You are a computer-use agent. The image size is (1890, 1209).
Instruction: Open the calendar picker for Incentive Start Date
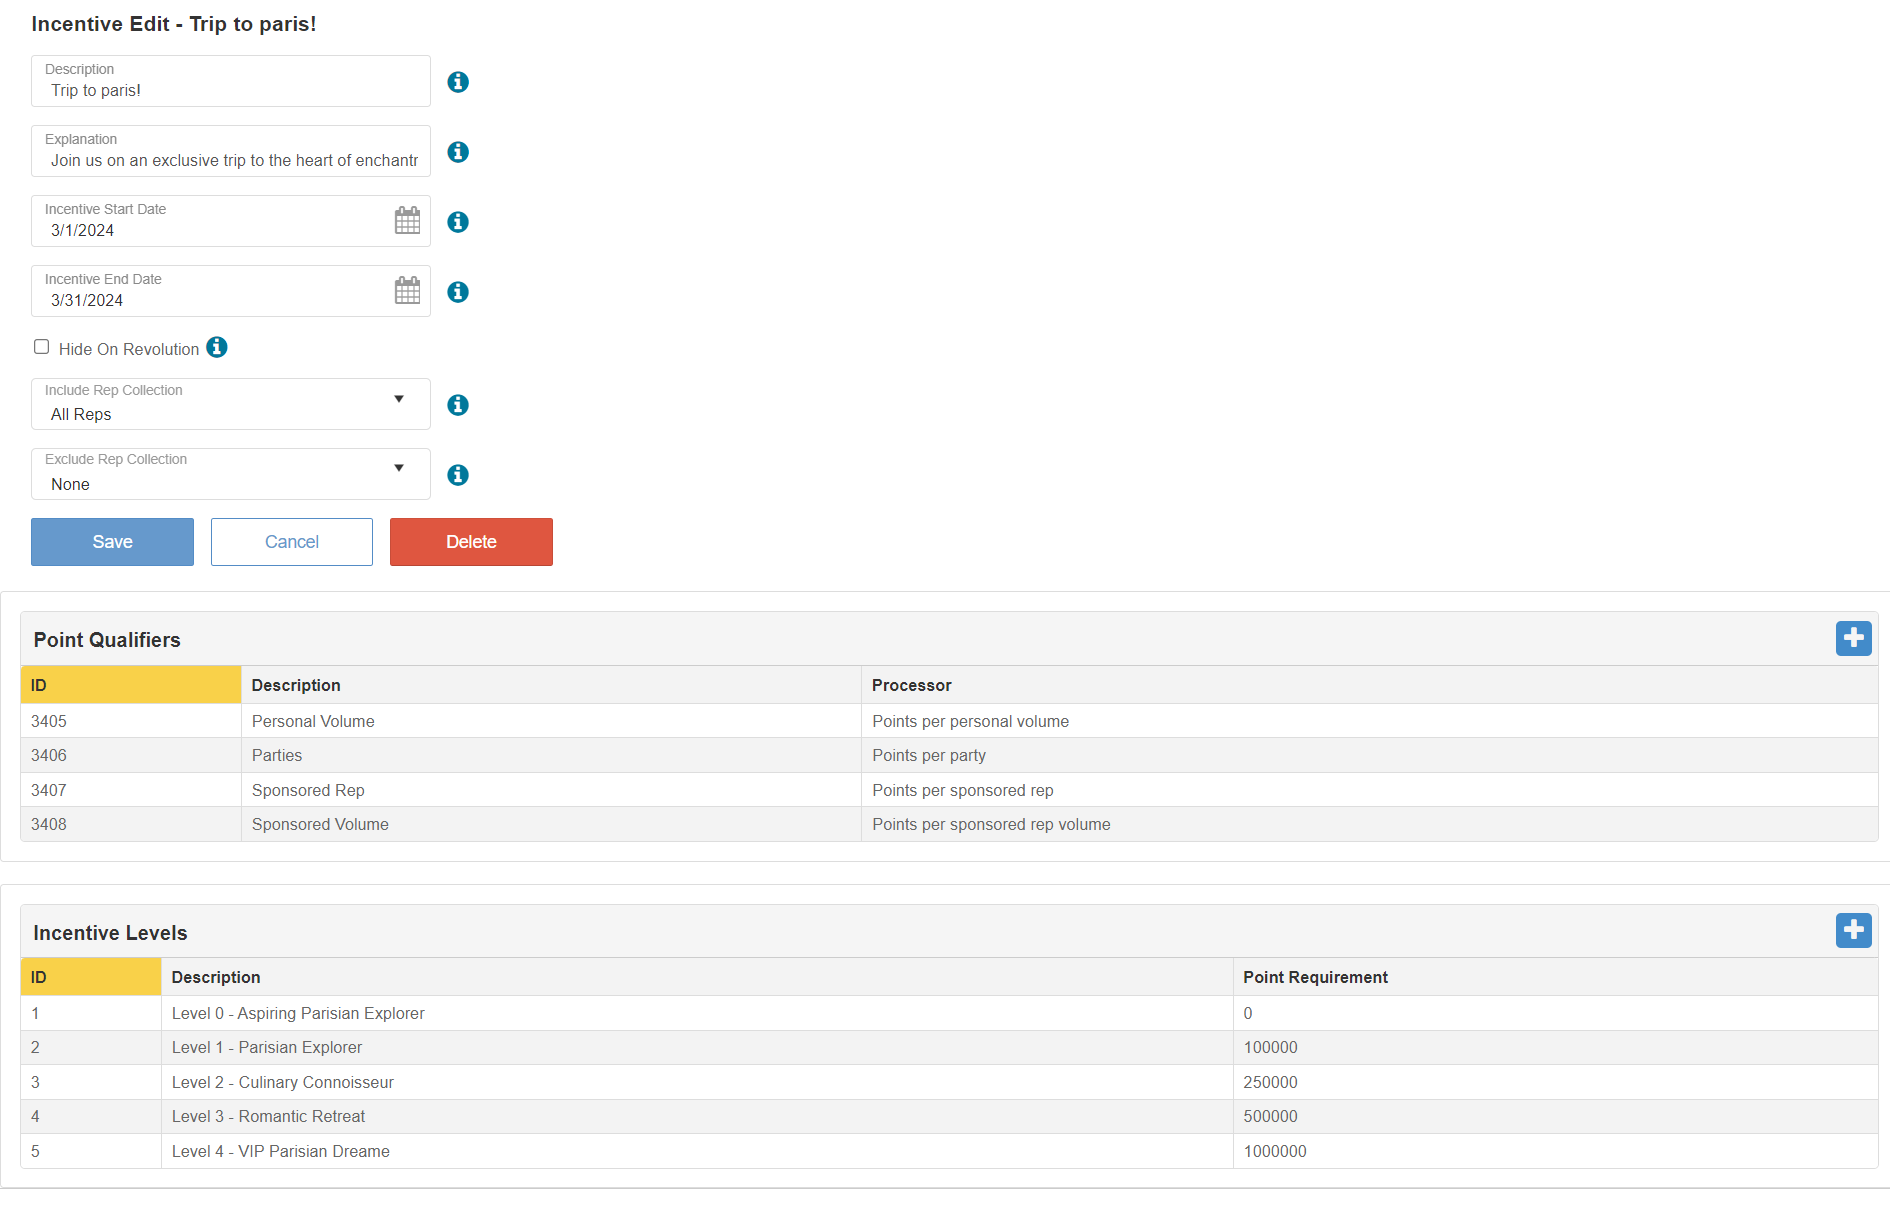[407, 221]
